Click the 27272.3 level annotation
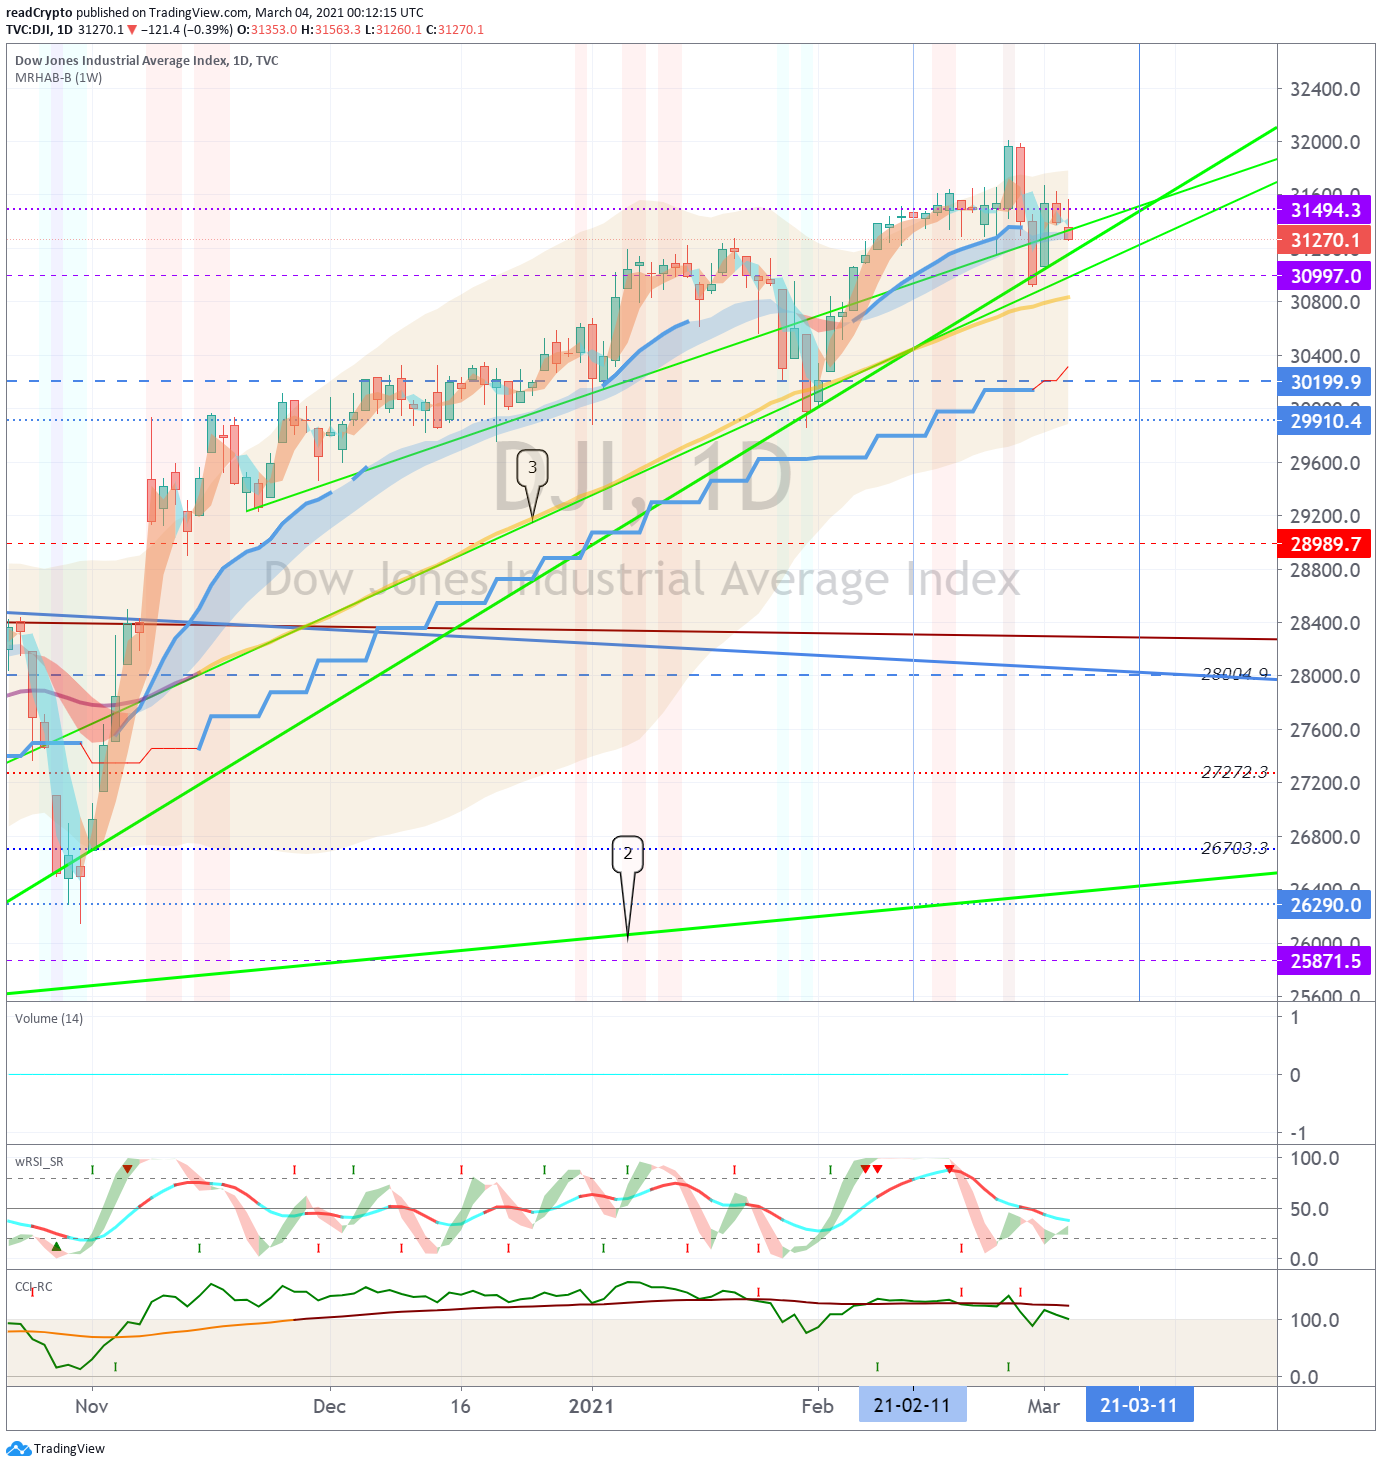 click(1235, 772)
